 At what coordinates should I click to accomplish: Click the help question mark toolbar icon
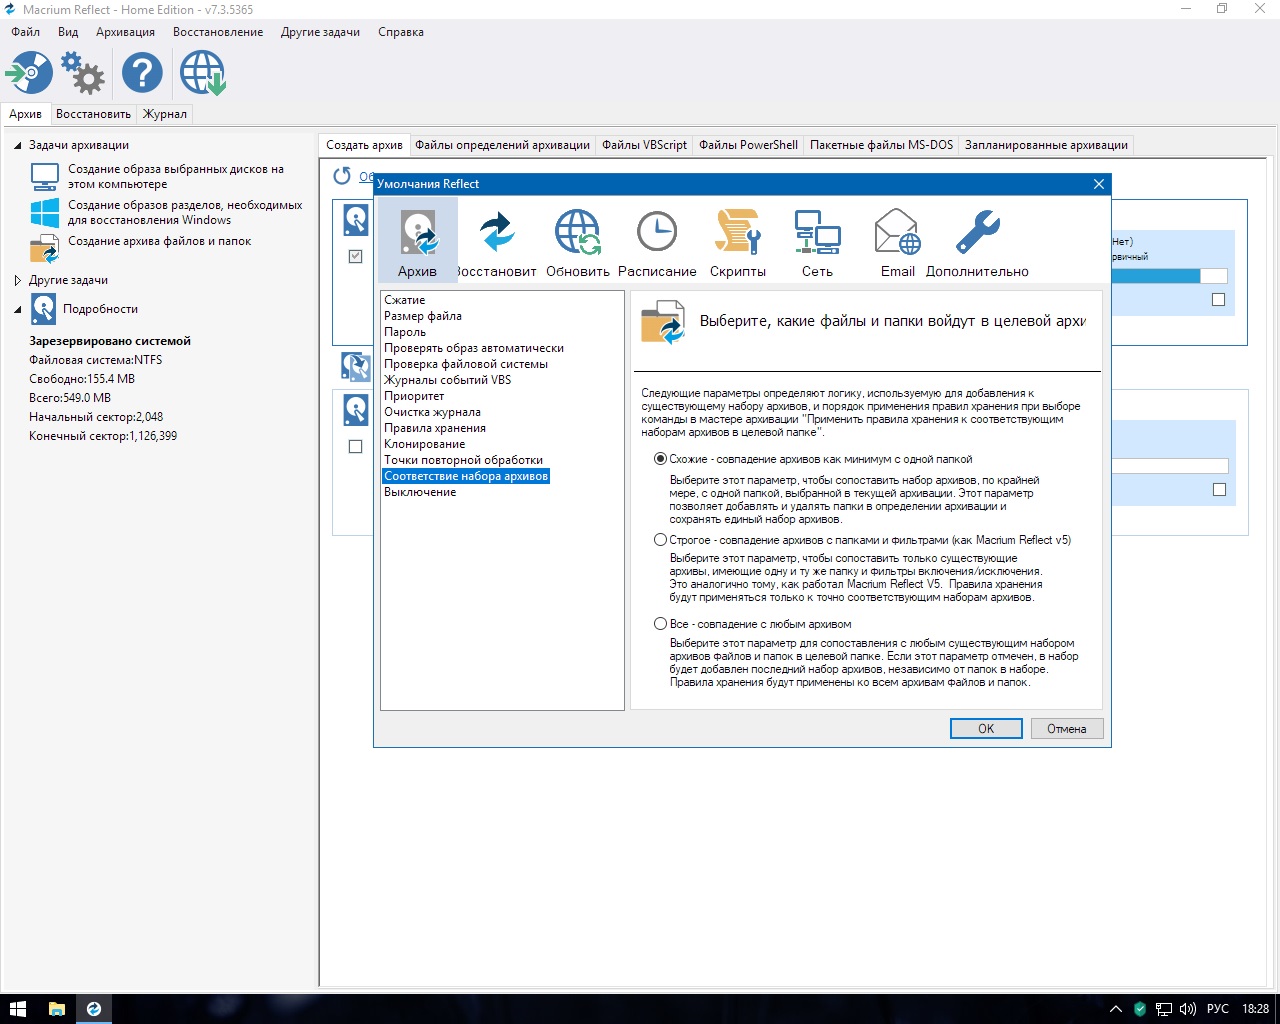coord(142,73)
